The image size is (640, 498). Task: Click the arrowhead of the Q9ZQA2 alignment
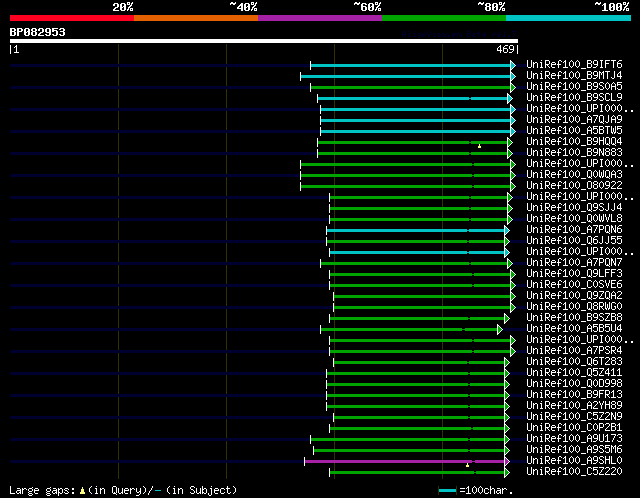513,296
